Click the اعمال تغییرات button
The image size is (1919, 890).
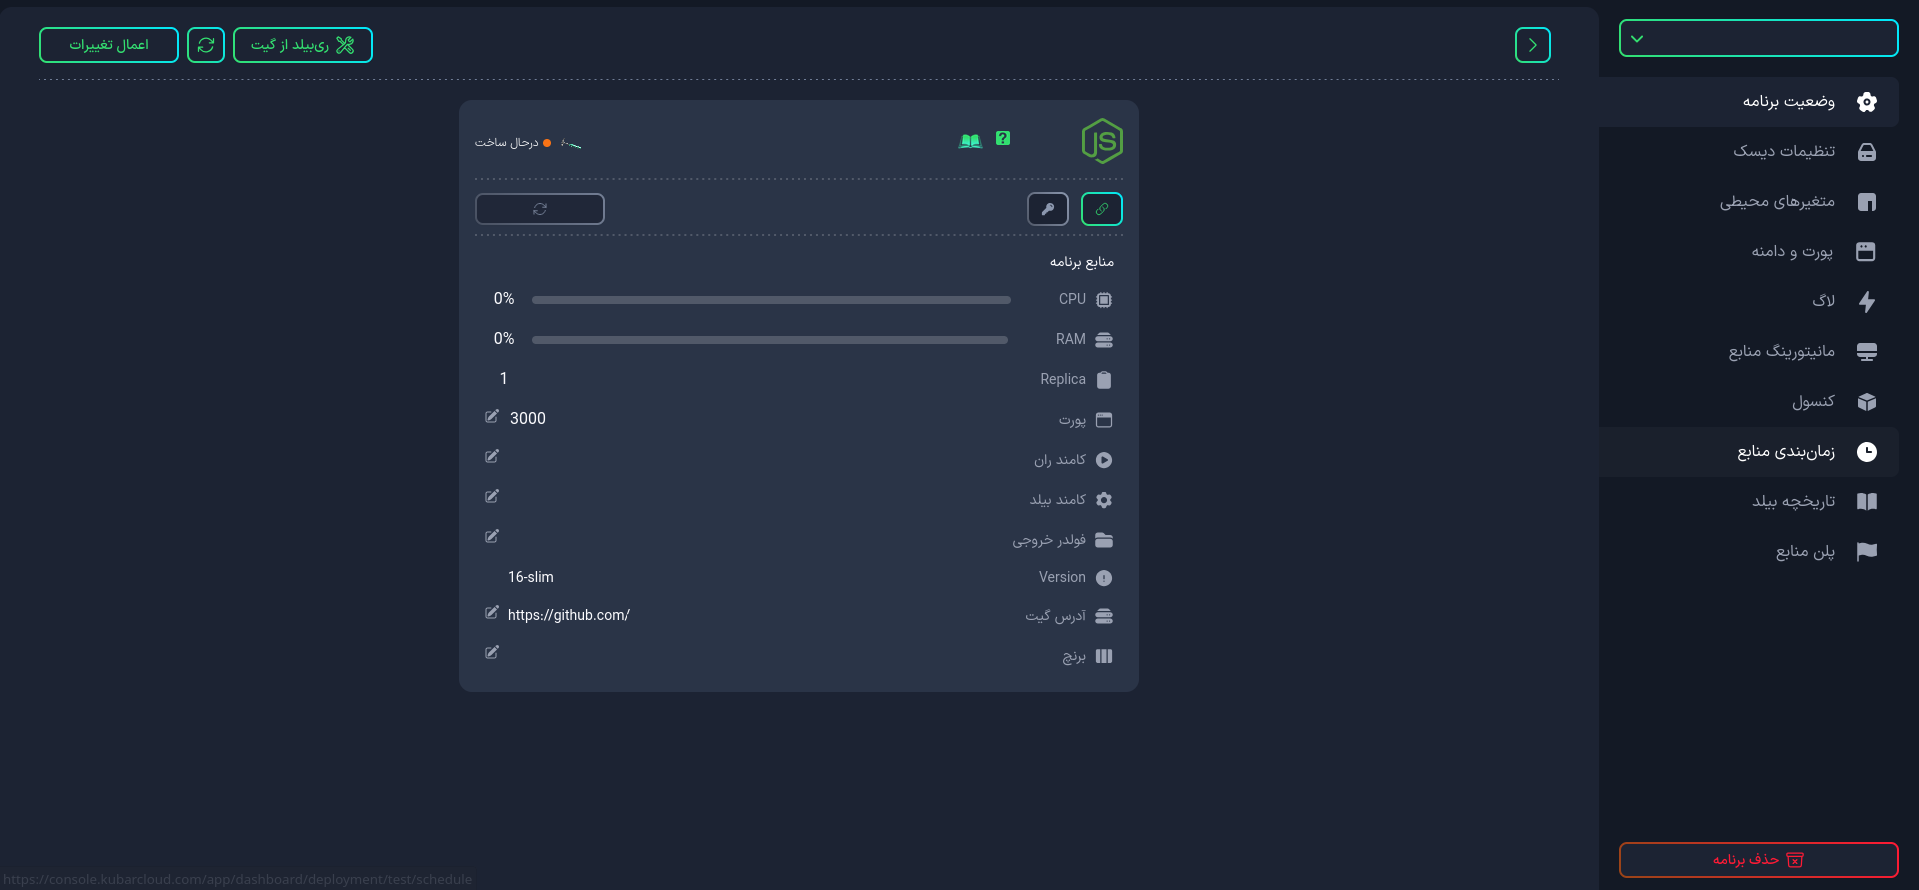pyautogui.click(x=109, y=45)
